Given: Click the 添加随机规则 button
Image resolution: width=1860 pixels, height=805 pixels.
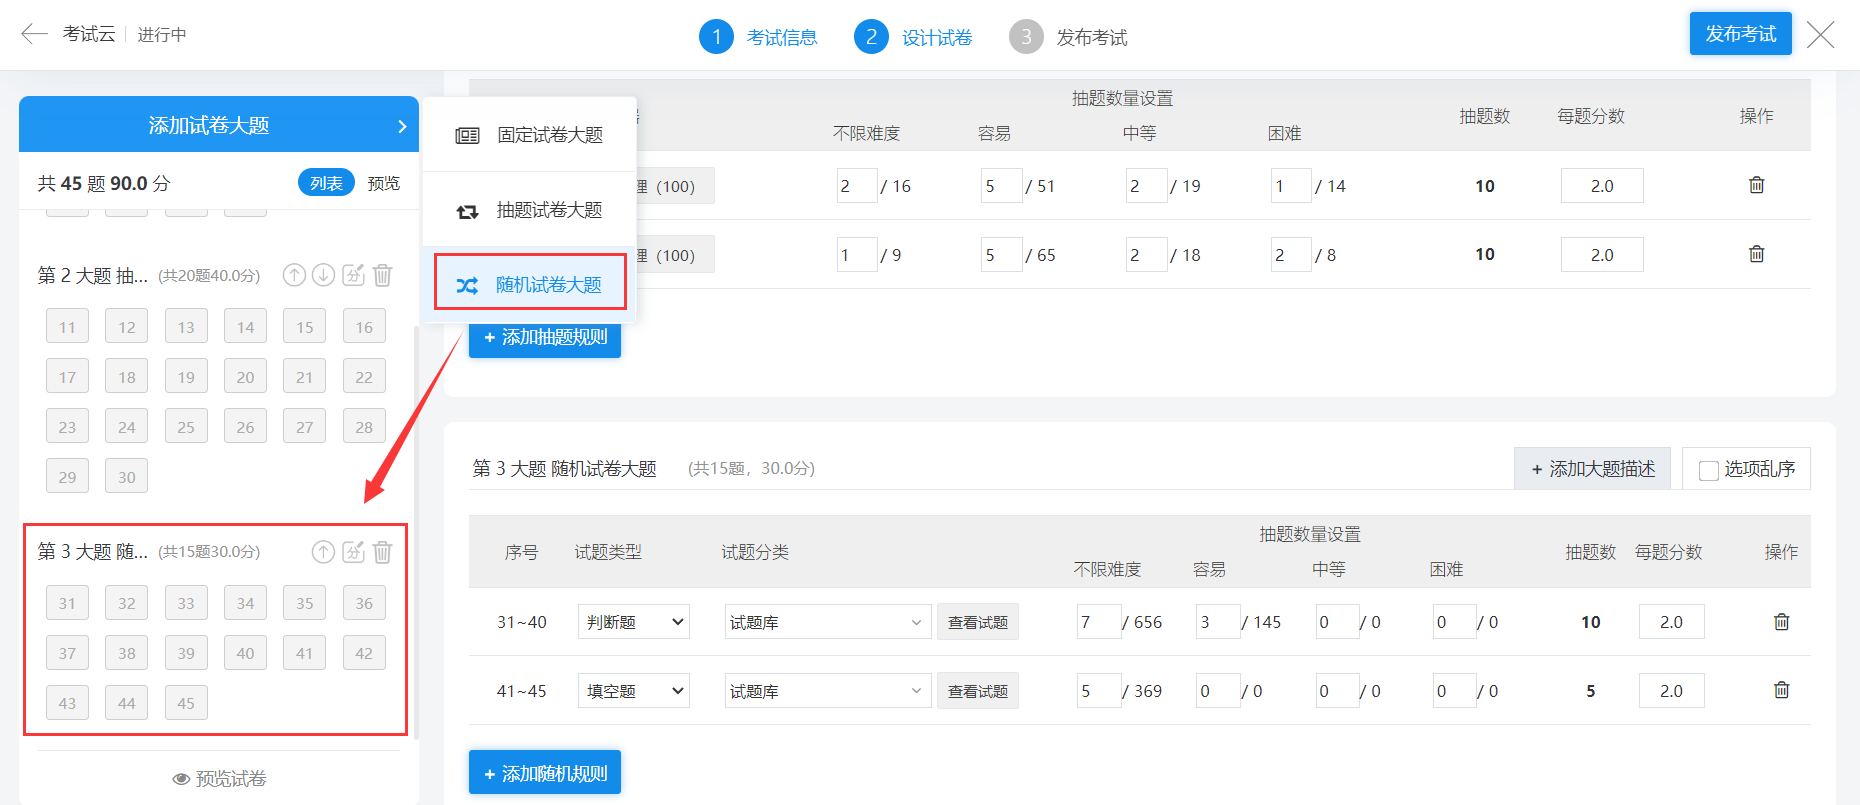Looking at the screenshot, I should pyautogui.click(x=545, y=773).
